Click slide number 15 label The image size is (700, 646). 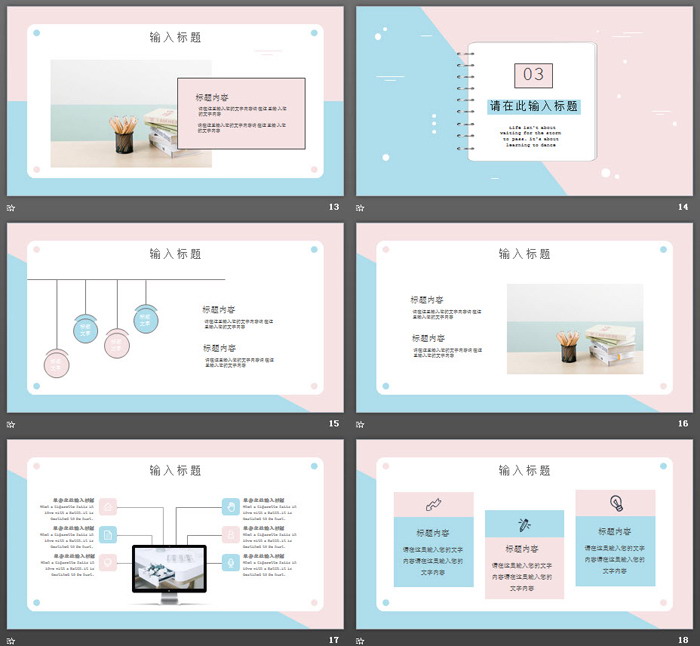[334, 423]
